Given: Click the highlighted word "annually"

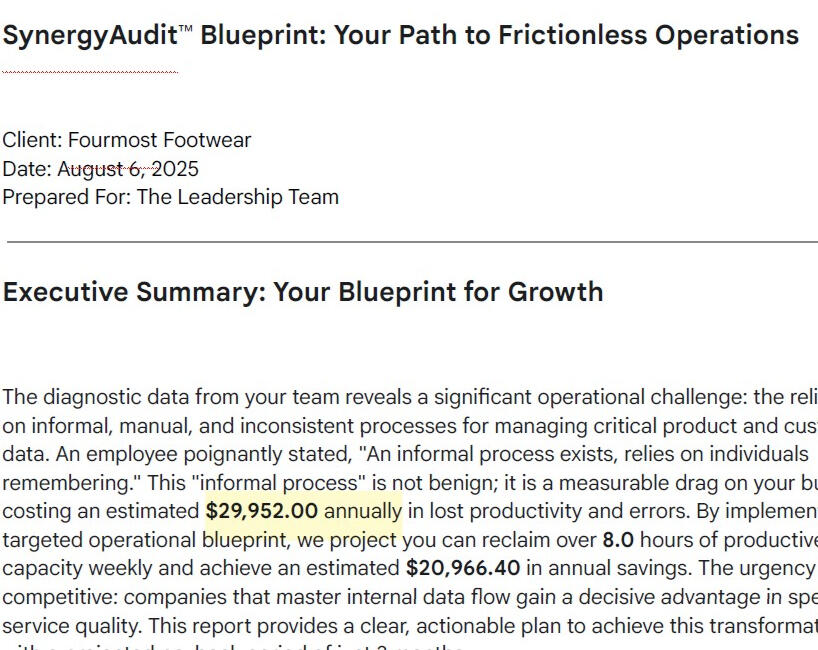Looking at the screenshot, I should coord(363,512).
